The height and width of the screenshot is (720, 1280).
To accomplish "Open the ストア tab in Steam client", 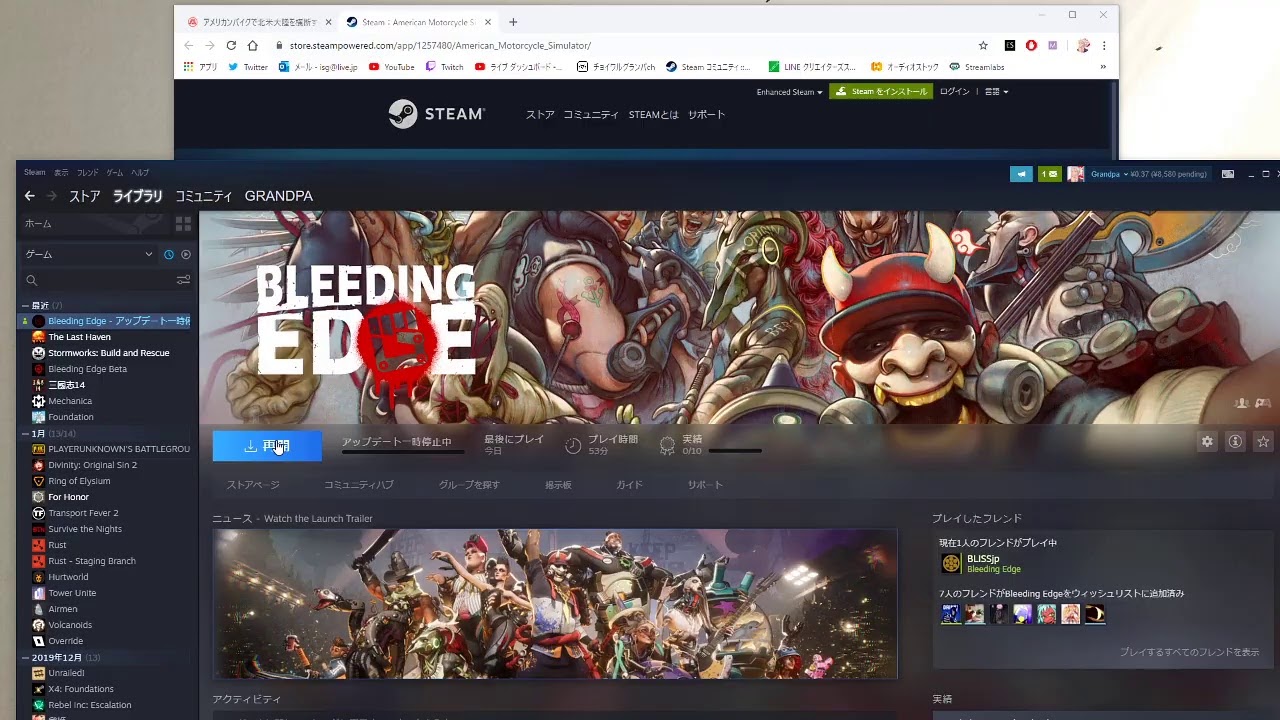I will coord(84,196).
